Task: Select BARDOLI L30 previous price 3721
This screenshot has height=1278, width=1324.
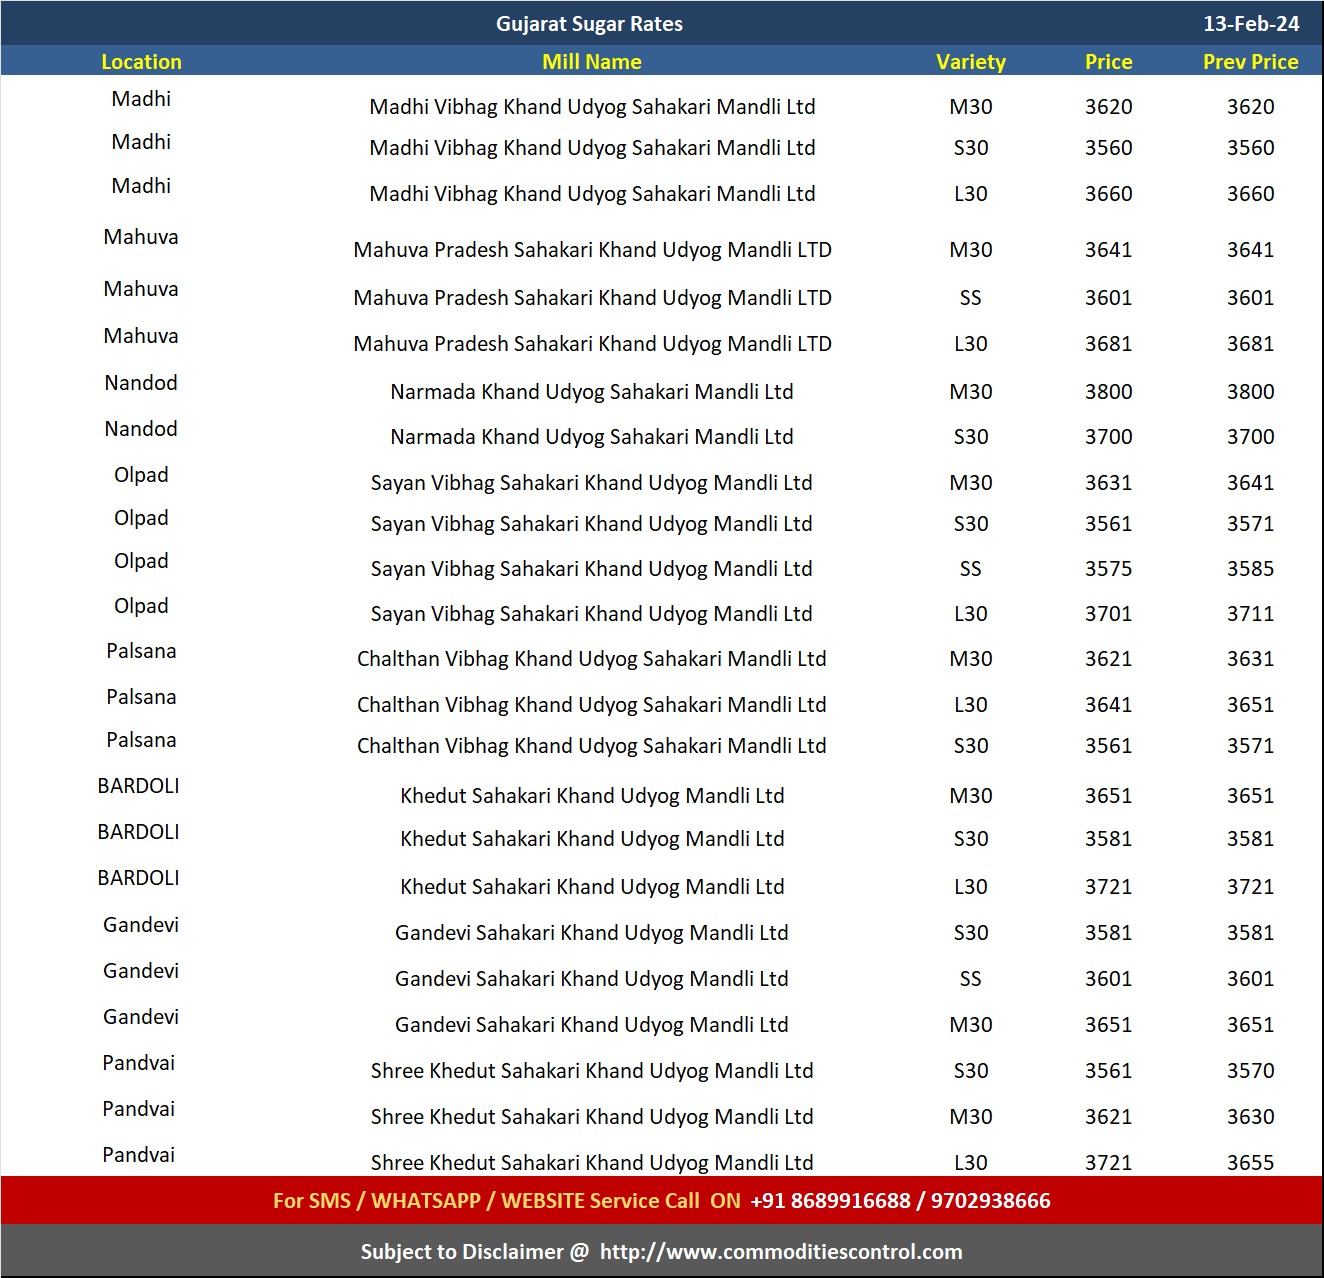Action: coord(1251,887)
